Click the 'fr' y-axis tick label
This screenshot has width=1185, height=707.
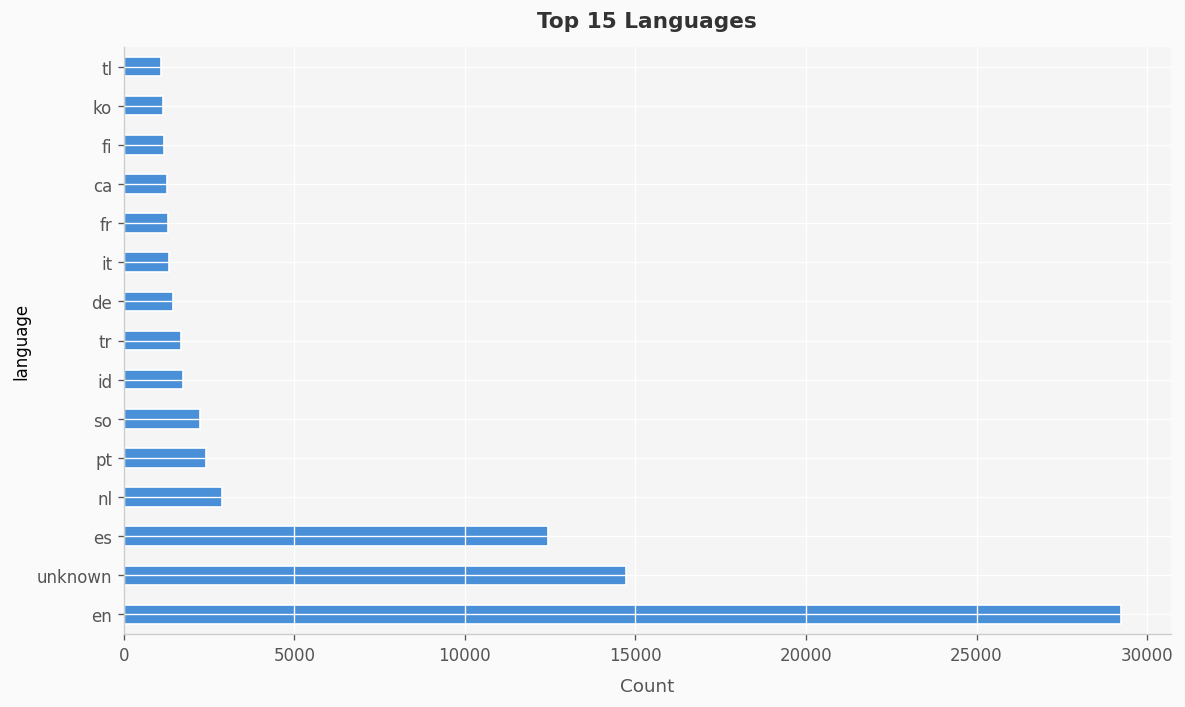click(105, 225)
